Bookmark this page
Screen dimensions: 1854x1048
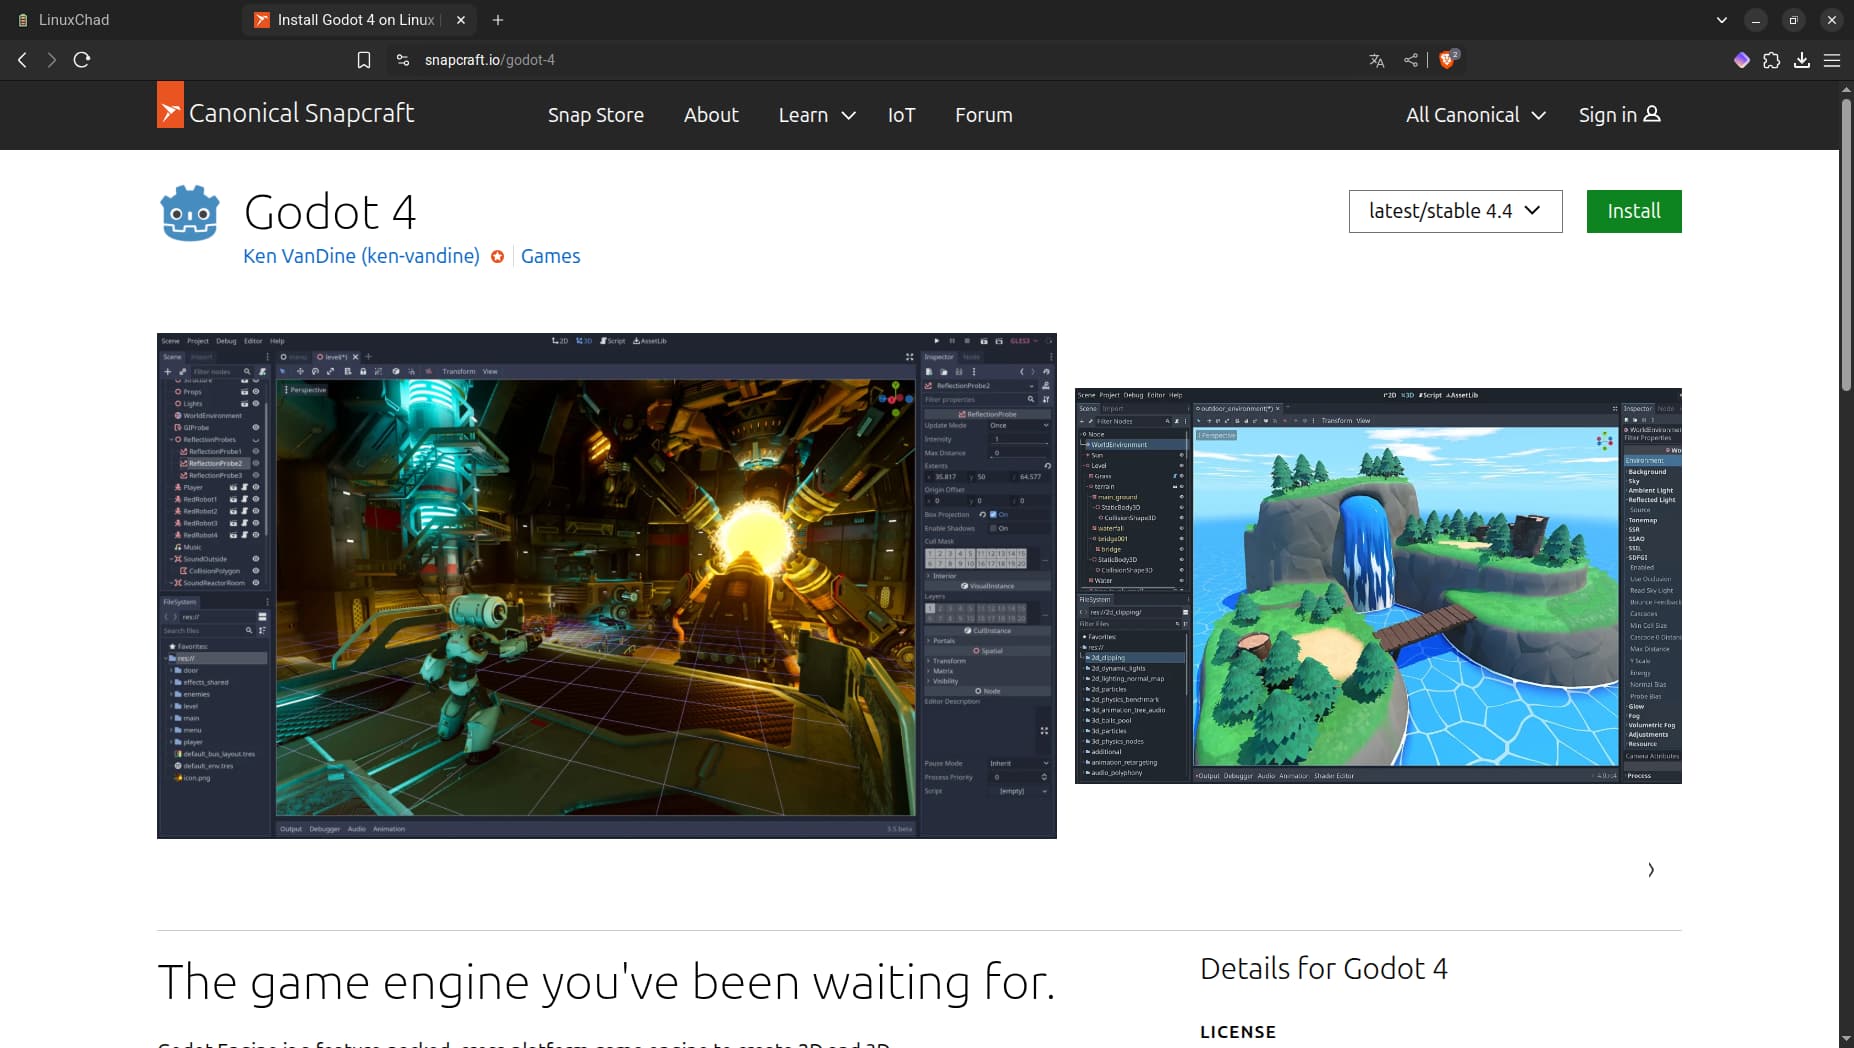coord(364,60)
